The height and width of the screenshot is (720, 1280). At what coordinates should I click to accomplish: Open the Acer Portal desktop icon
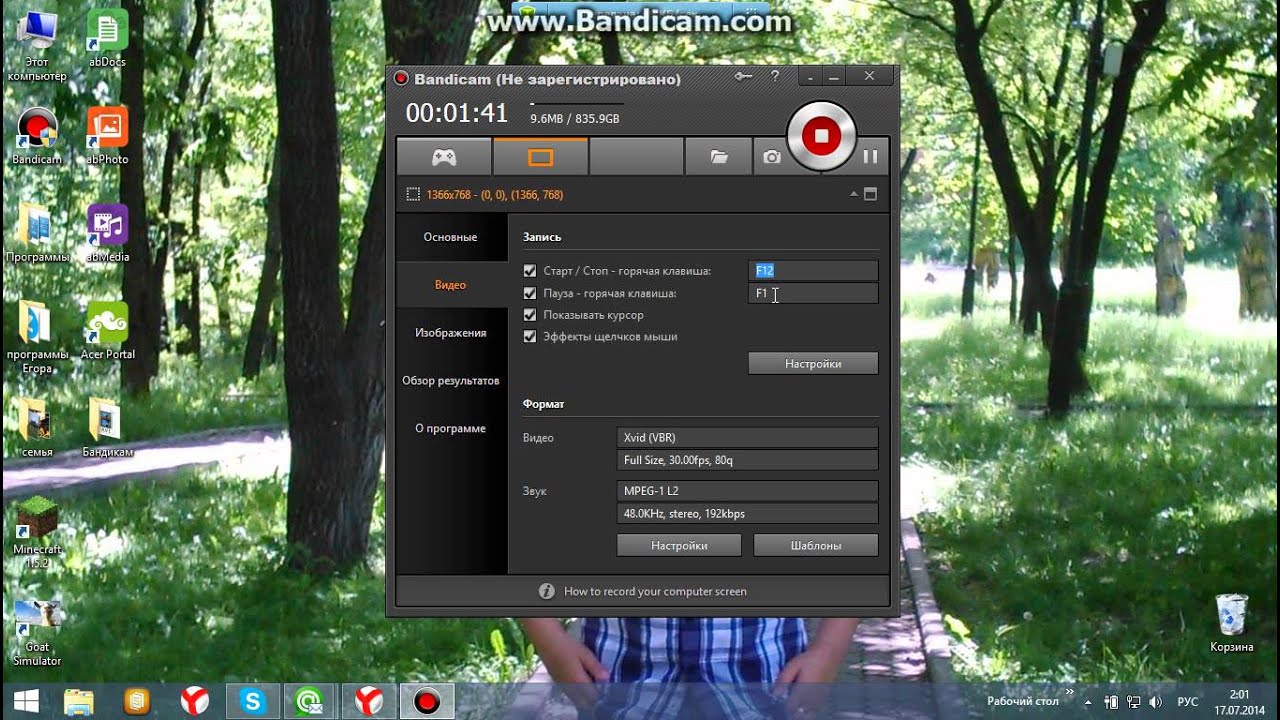(107, 331)
